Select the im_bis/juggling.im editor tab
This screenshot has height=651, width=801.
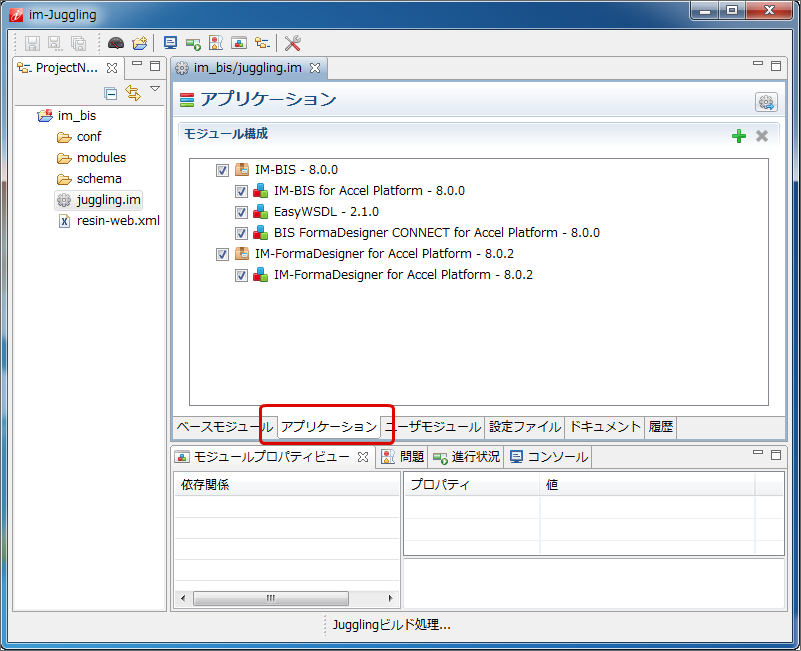pos(247,68)
